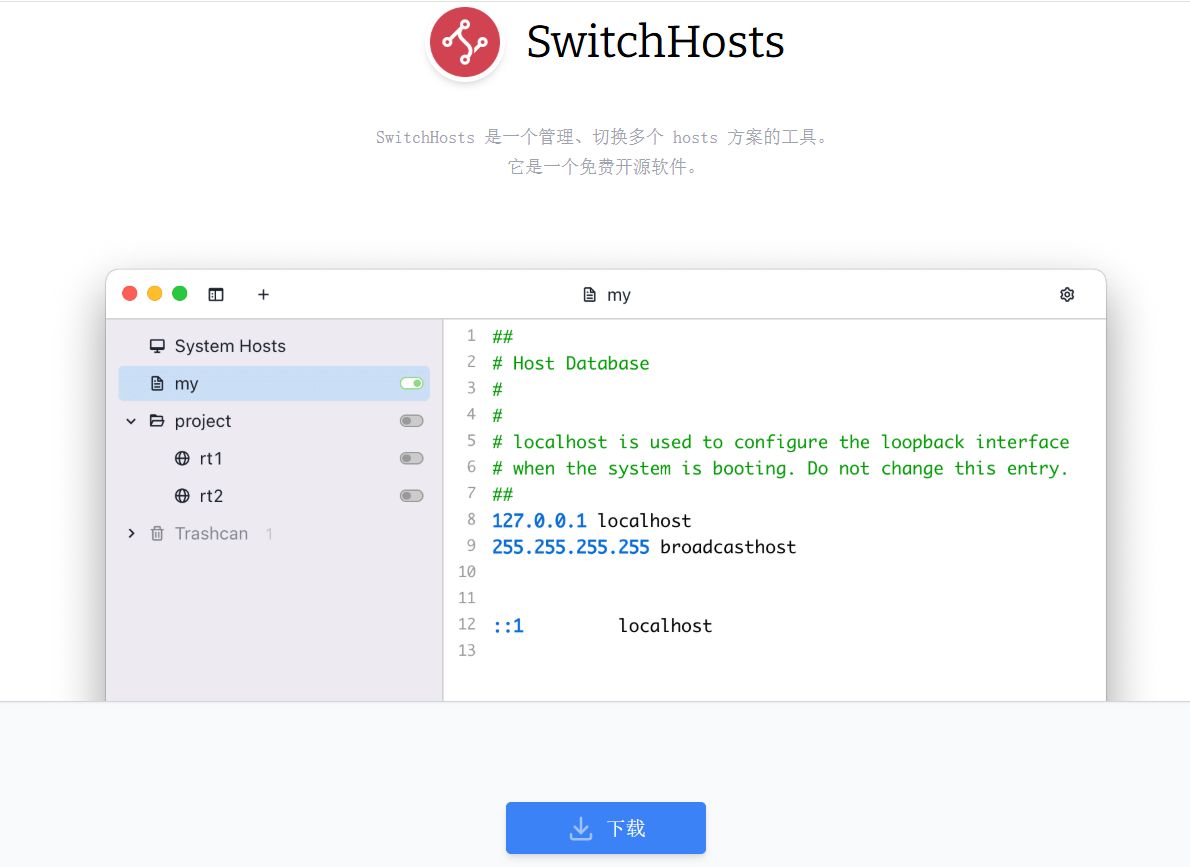
Task: Enable the project group switch
Action: click(x=410, y=420)
